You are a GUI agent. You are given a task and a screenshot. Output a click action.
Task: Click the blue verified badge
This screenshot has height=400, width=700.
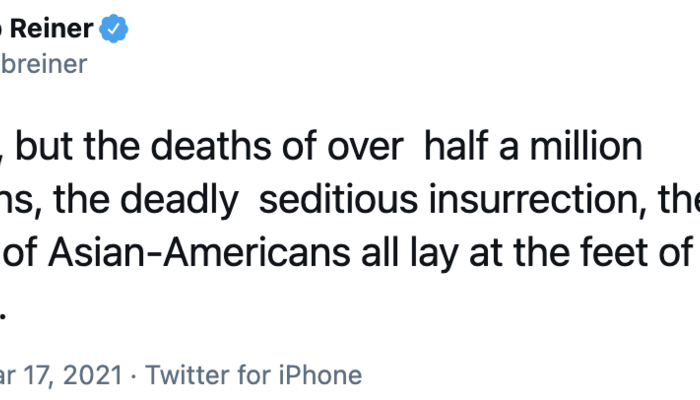point(115,31)
